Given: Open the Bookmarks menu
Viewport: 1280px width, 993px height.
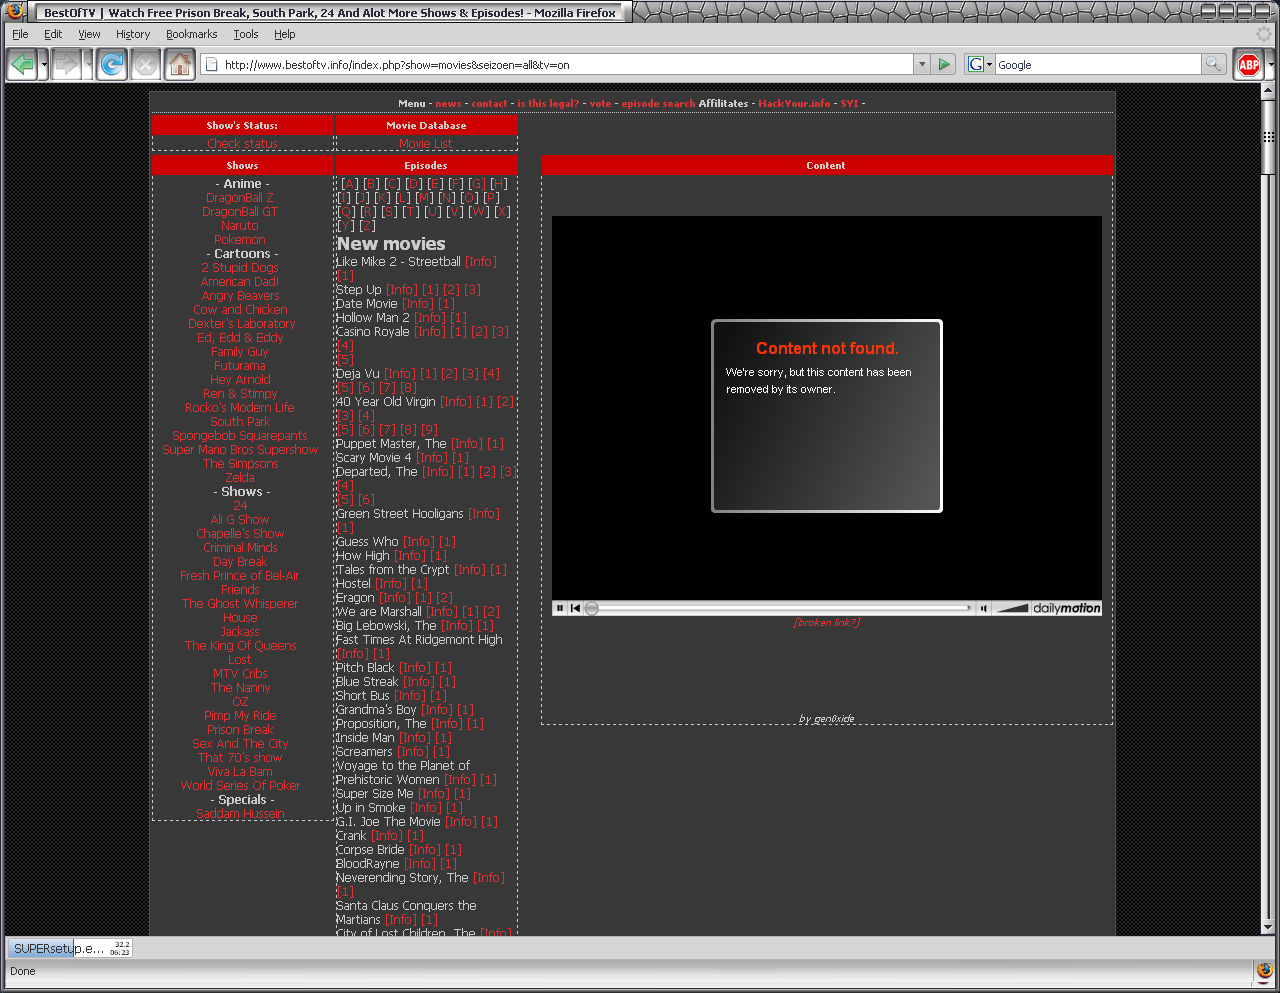Looking at the screenshot, I should coord(192,34).
